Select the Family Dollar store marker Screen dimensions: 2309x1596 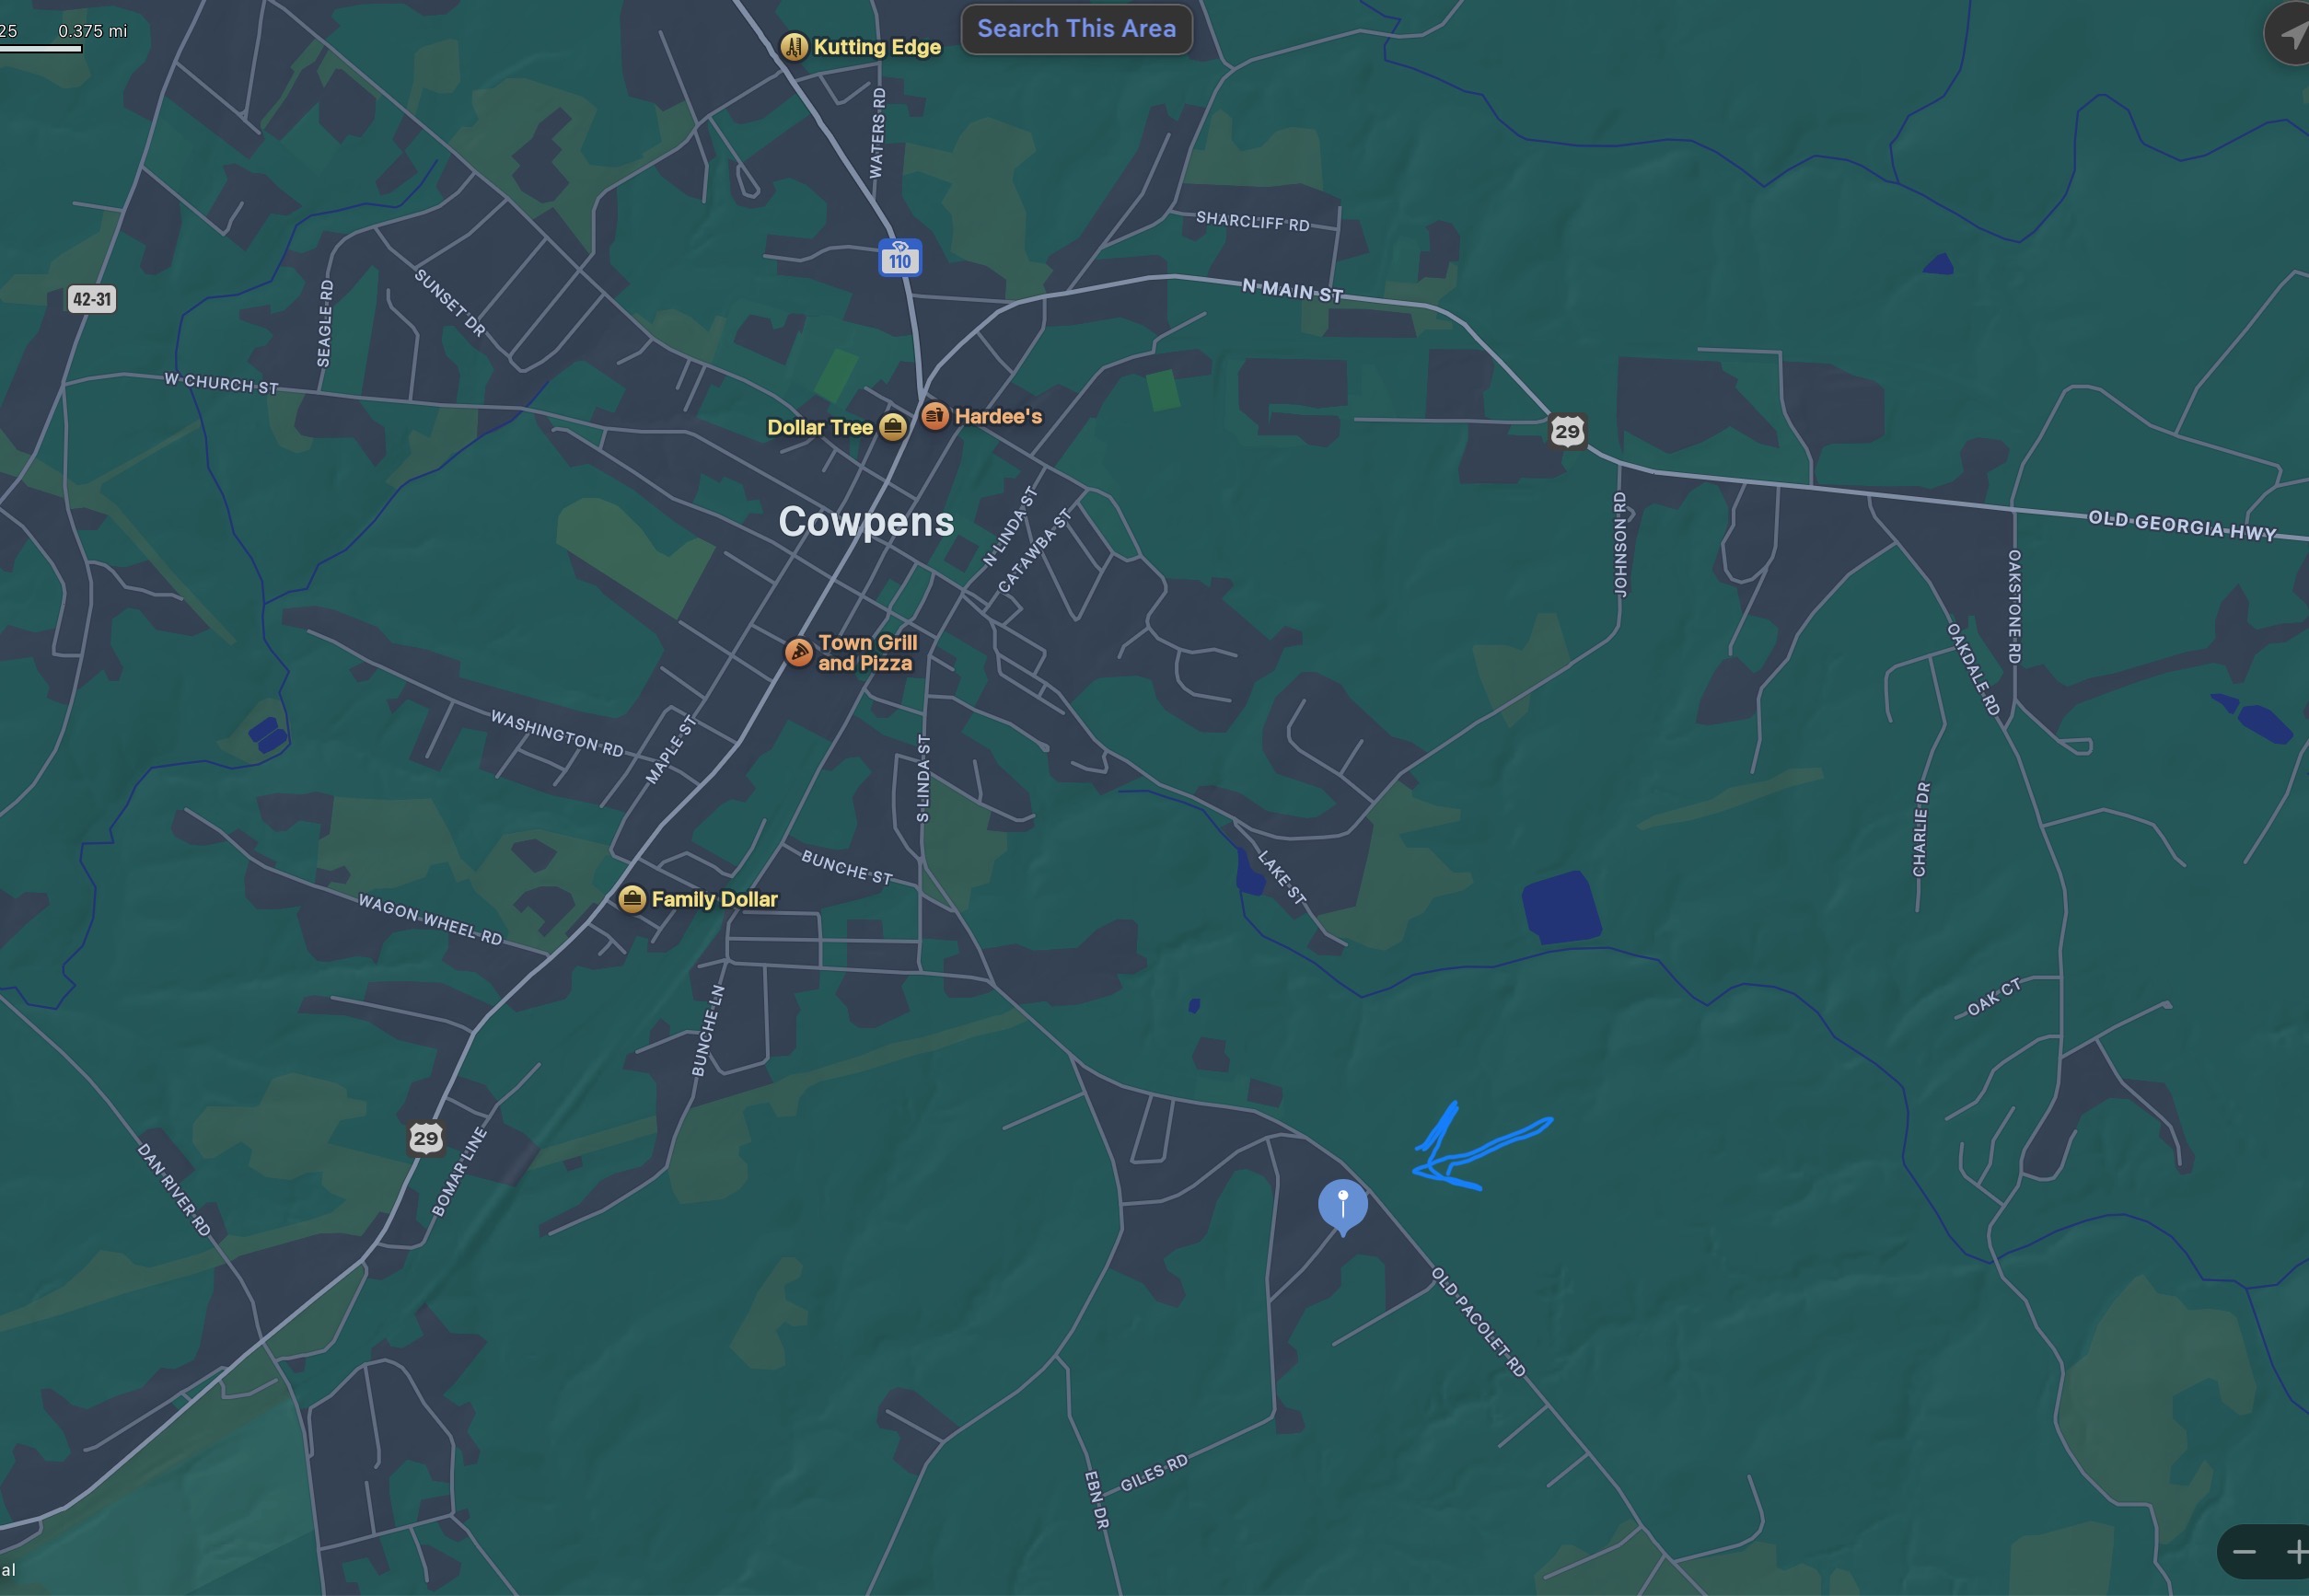click(x=632, y=899)
